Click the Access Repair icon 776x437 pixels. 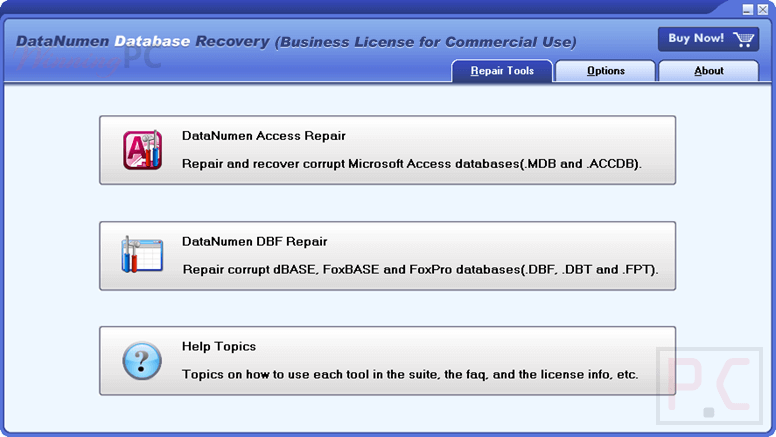[x=143, y=150]
